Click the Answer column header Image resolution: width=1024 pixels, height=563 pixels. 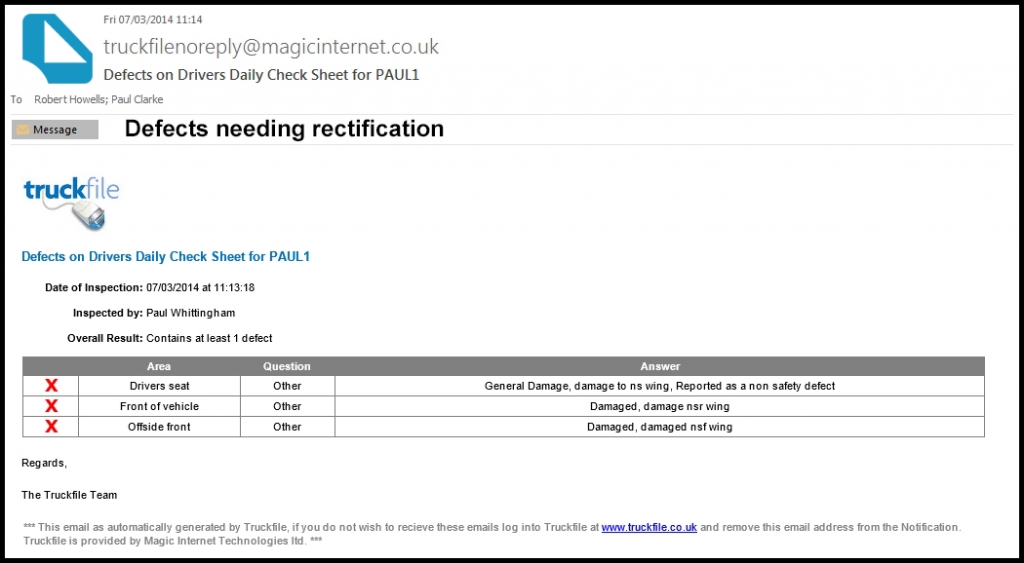pos(660,366)
